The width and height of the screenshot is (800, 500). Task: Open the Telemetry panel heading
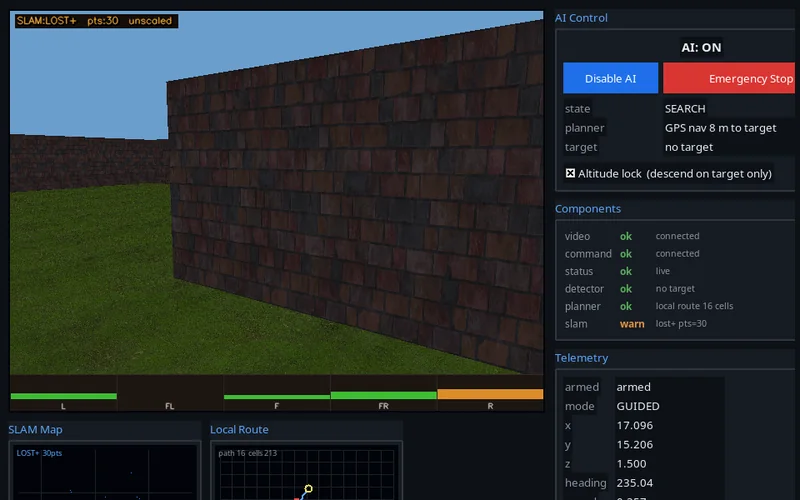581,358
